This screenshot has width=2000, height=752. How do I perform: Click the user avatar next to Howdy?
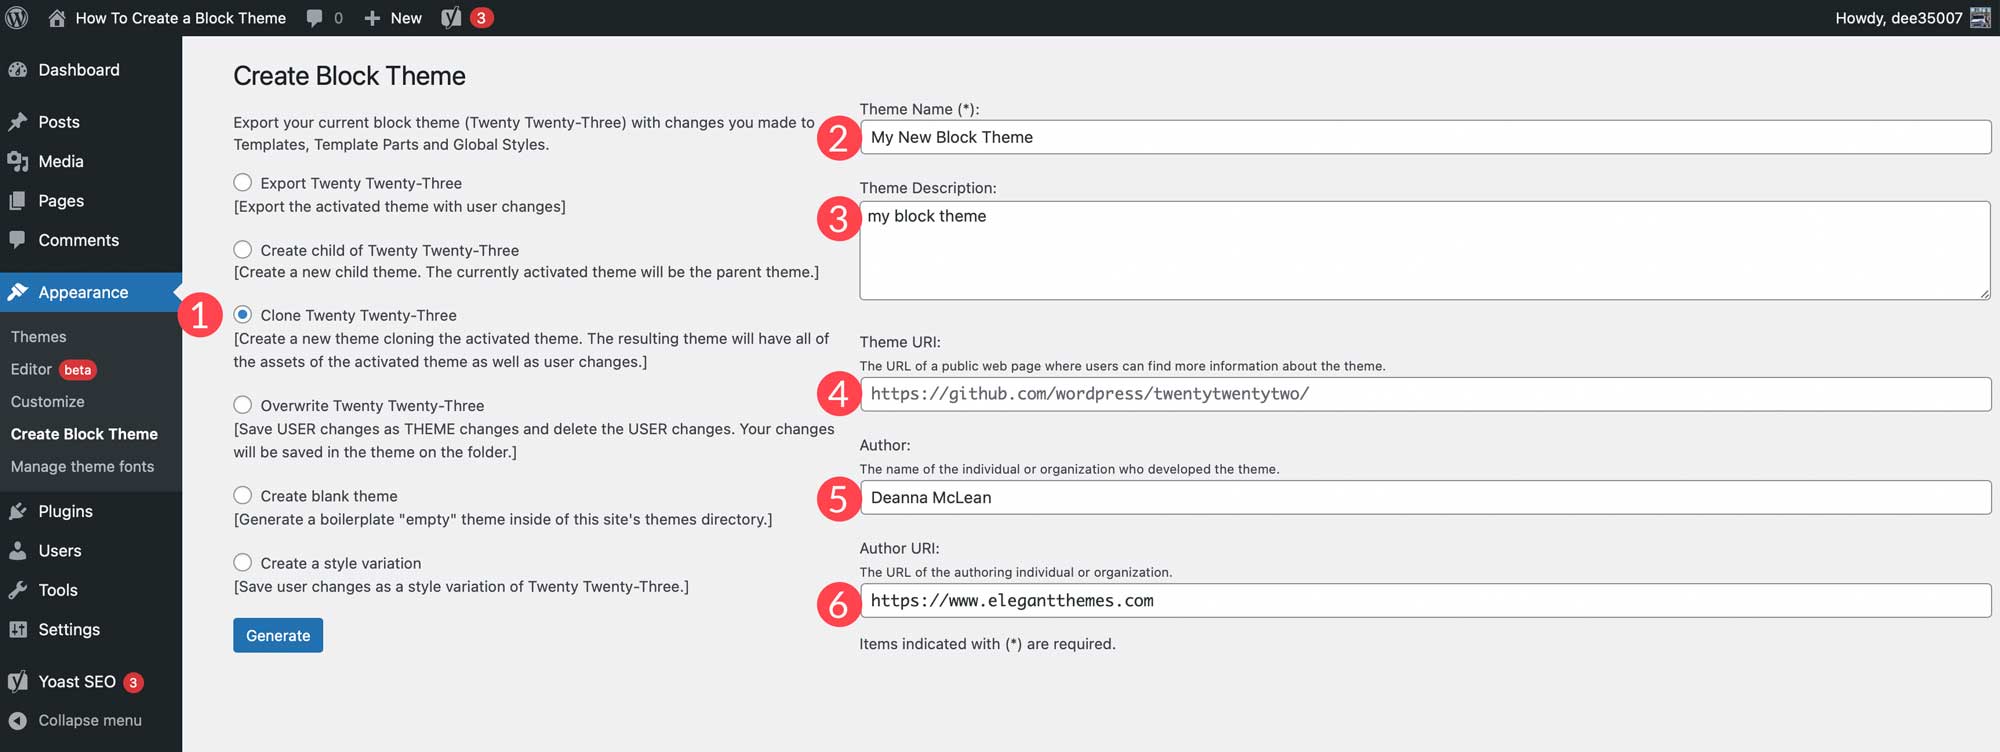[x=1980, y=18]
